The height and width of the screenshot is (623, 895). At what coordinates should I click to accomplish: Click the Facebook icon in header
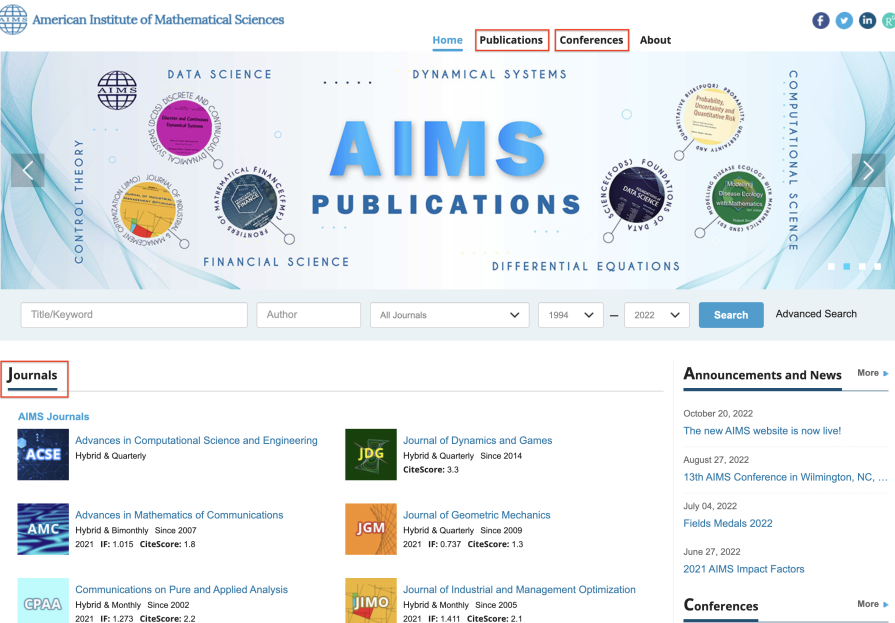tap(821, 20)
